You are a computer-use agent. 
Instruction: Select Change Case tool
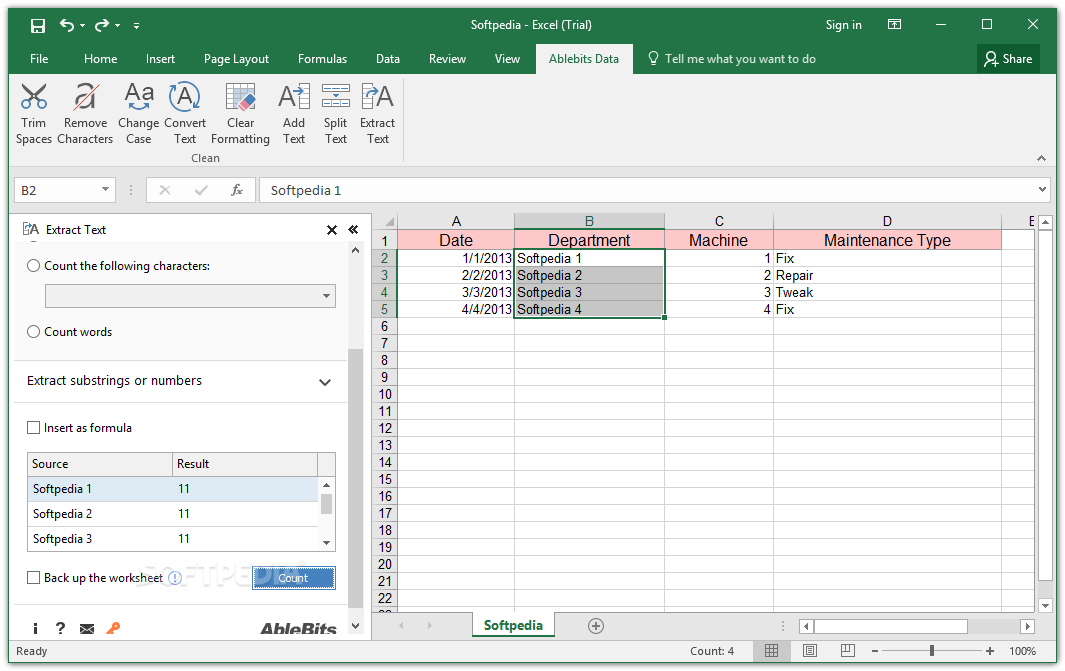tap(139, 113)
